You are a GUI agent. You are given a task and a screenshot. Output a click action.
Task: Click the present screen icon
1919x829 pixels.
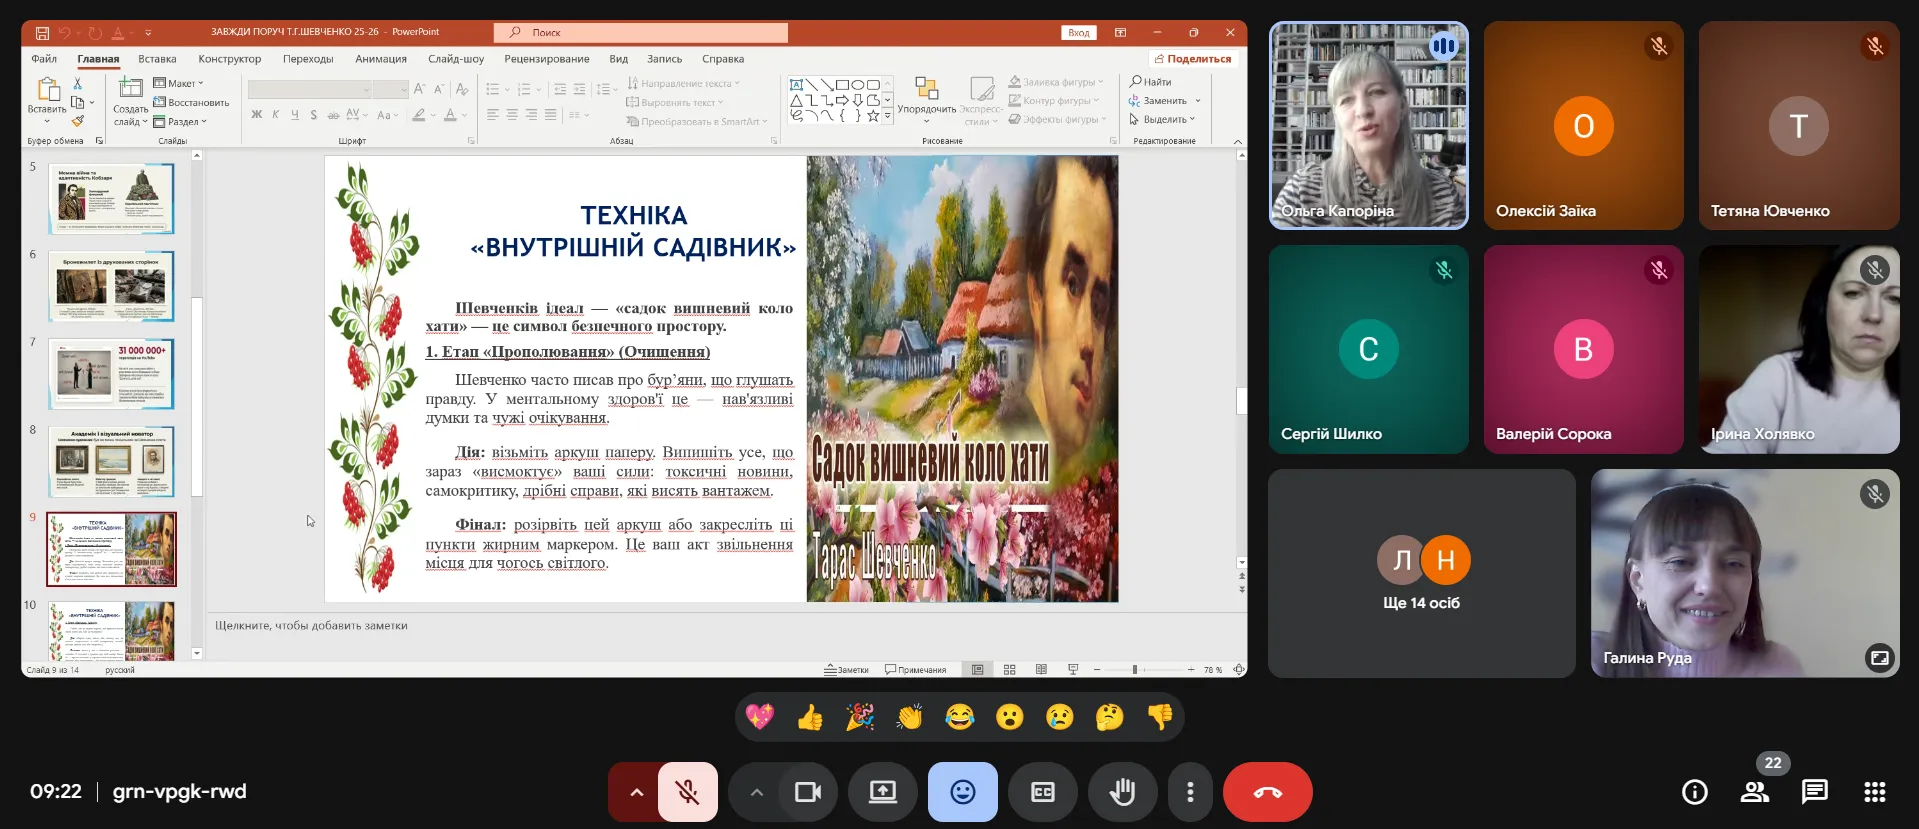882,792
